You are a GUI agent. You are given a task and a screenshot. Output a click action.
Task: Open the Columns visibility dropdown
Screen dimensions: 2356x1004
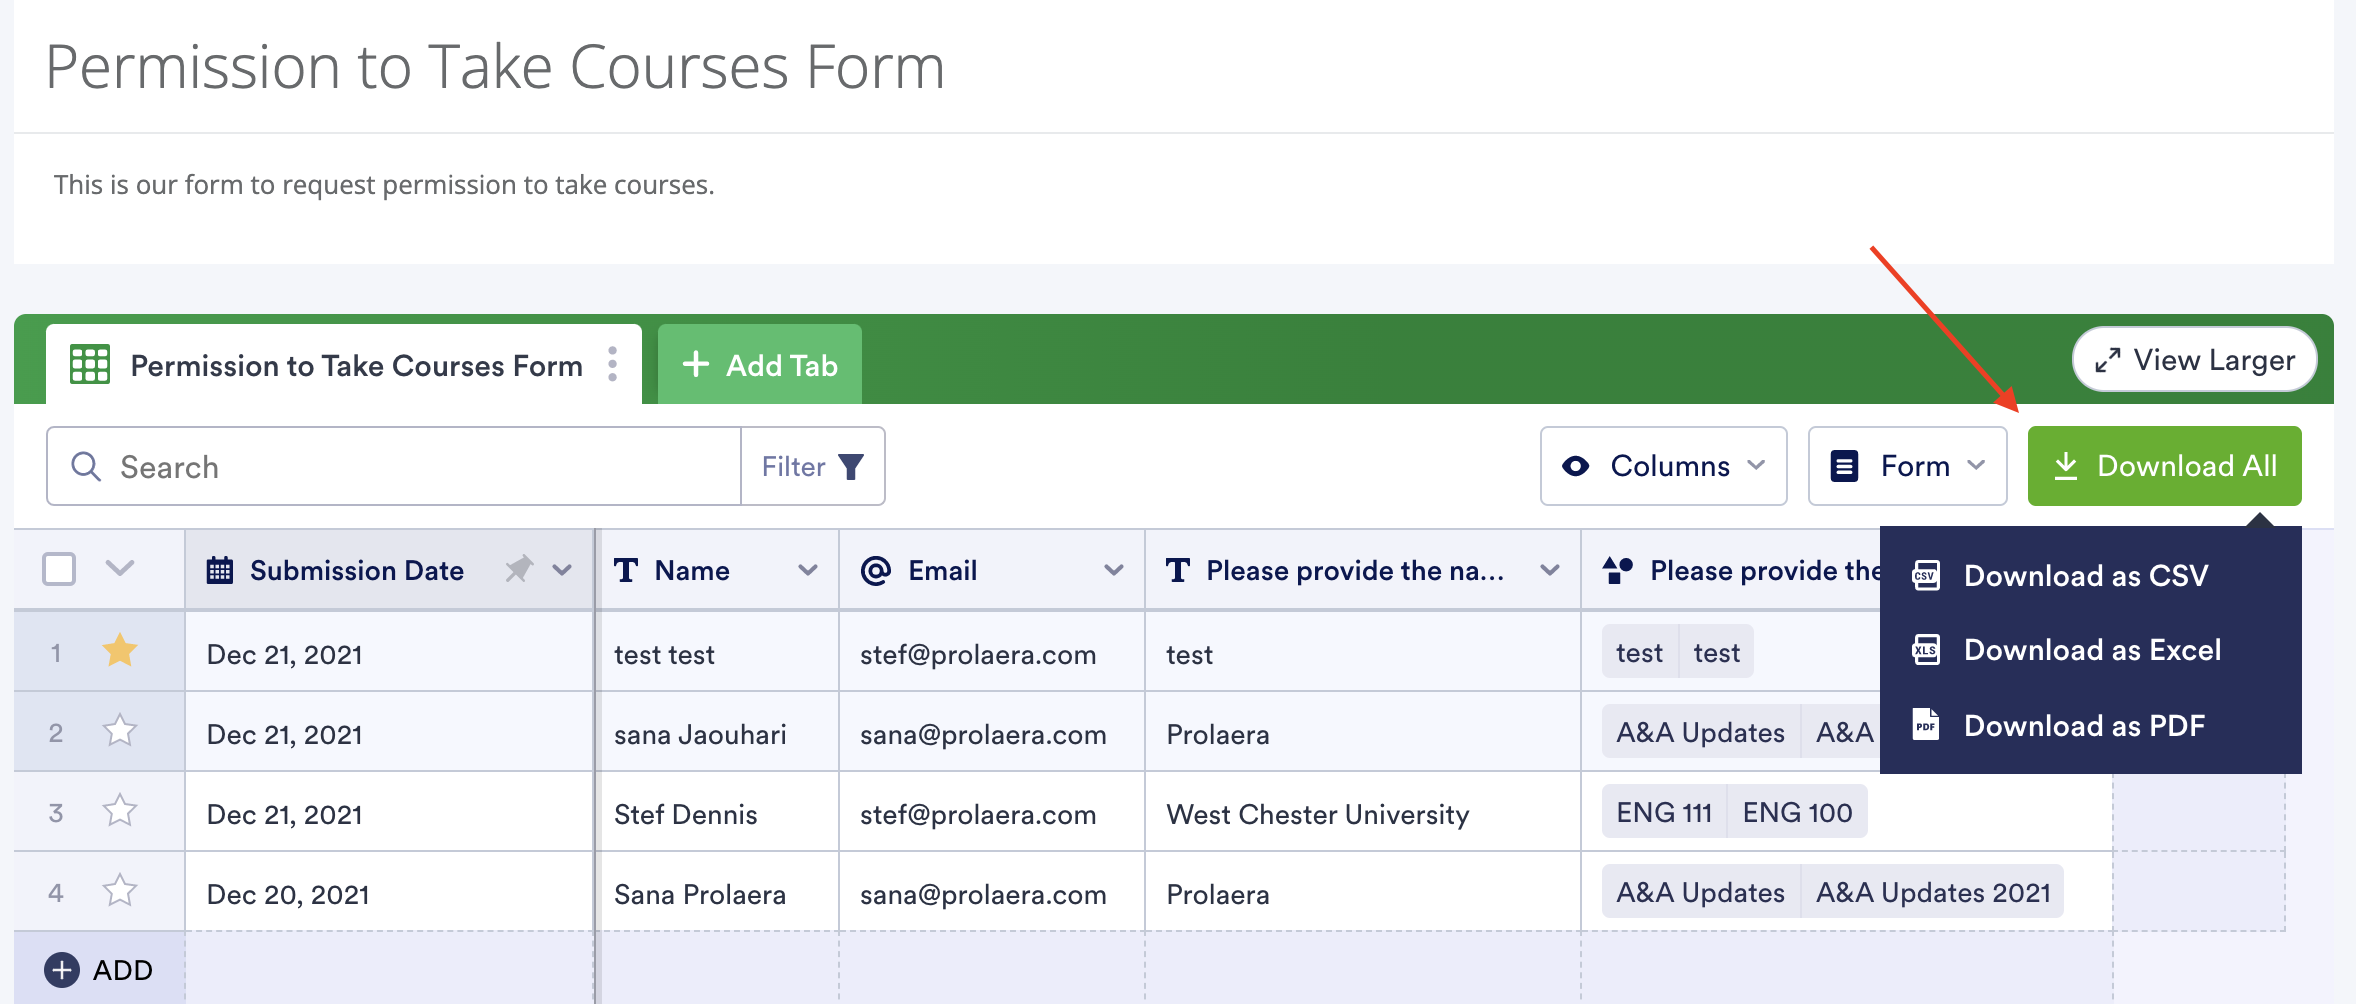[x=1664, y=466]
